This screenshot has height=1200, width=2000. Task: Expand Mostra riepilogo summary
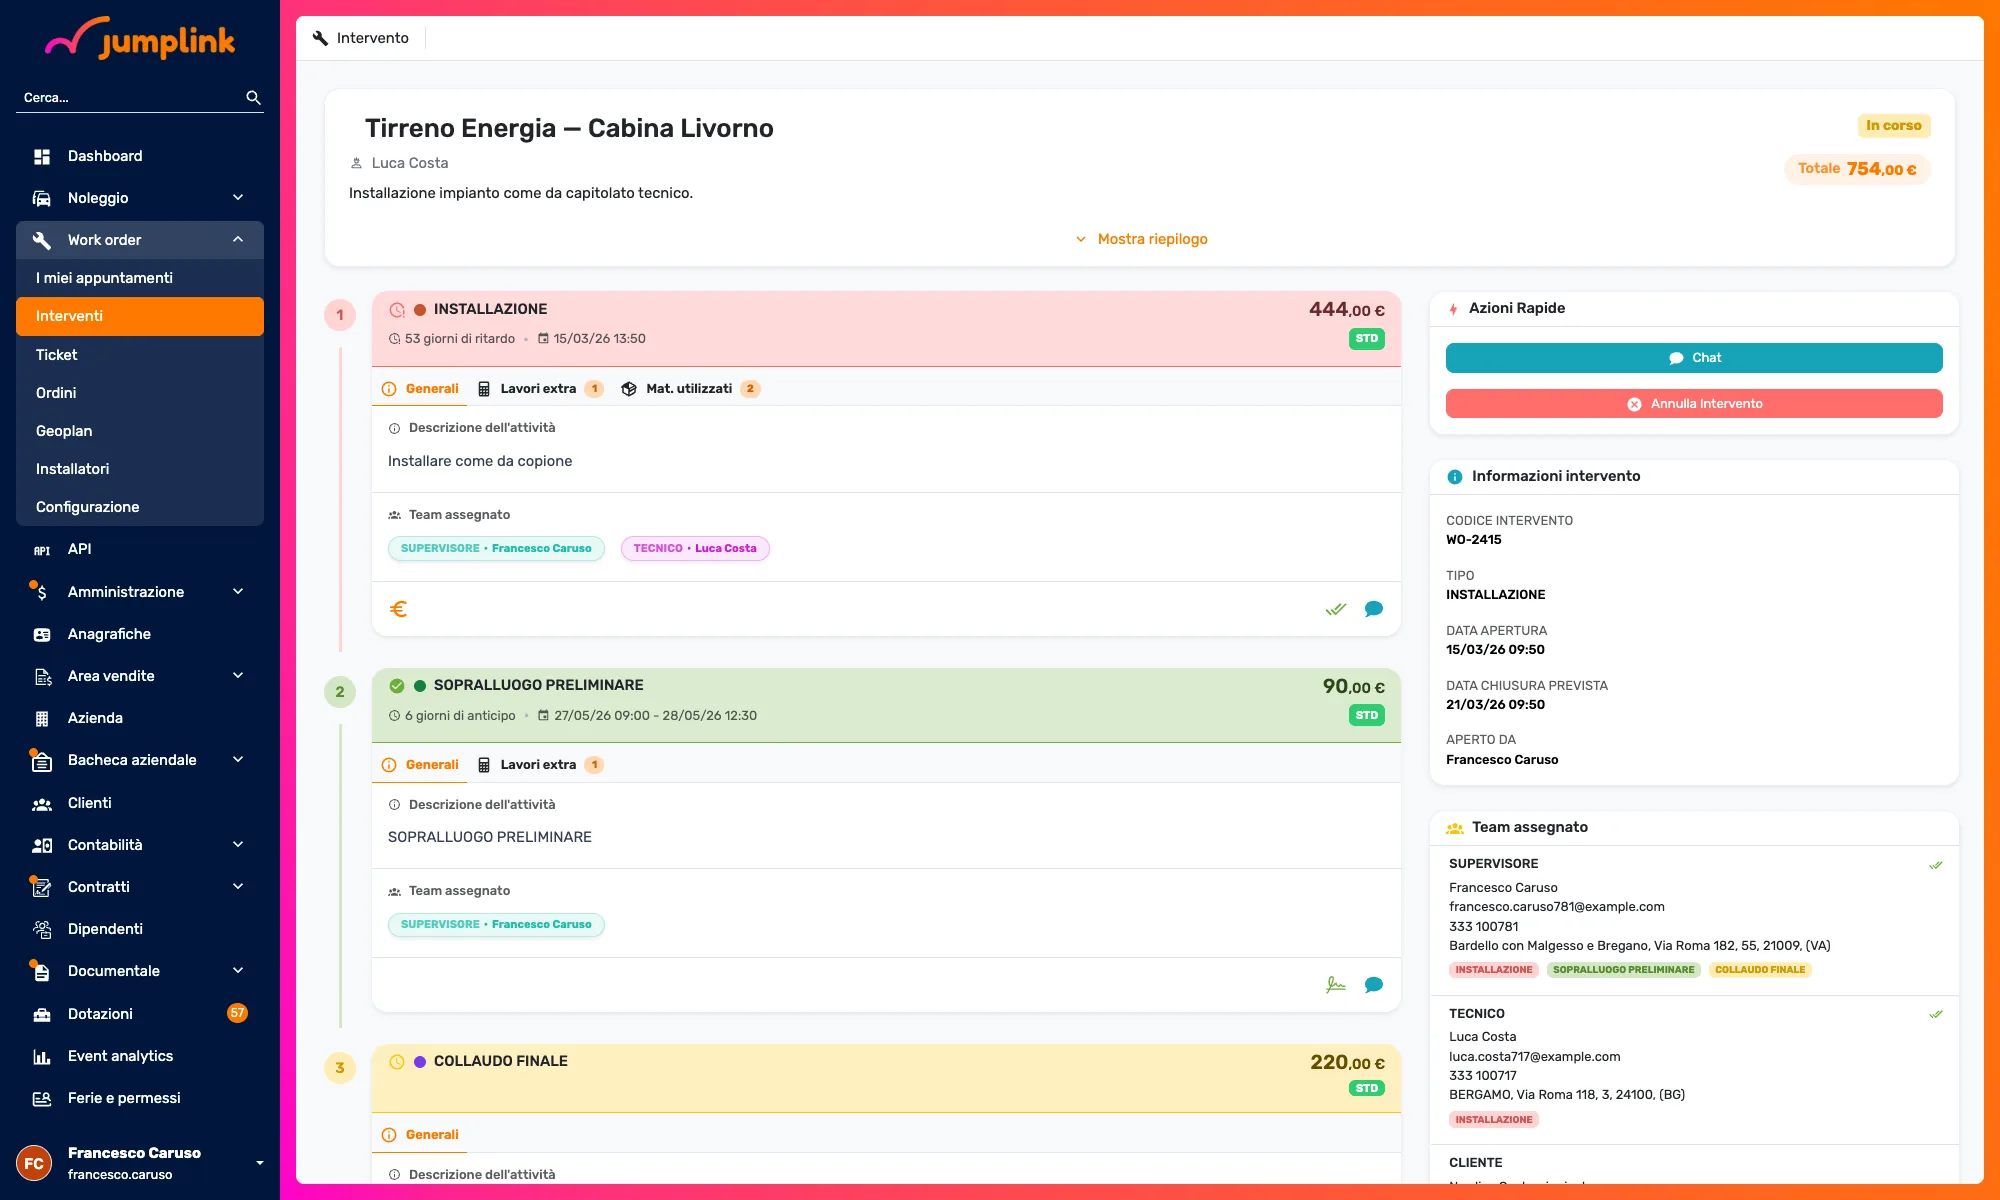click(x=1141, y=239)
